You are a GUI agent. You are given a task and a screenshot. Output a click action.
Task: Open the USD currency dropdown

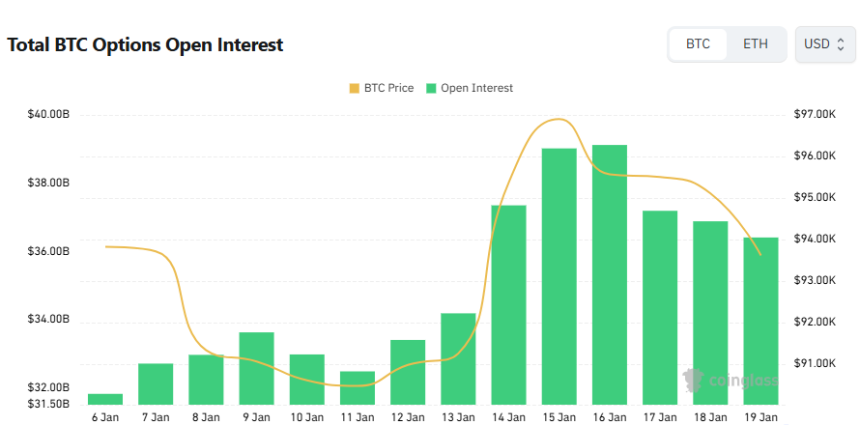[x=825, y=44]
